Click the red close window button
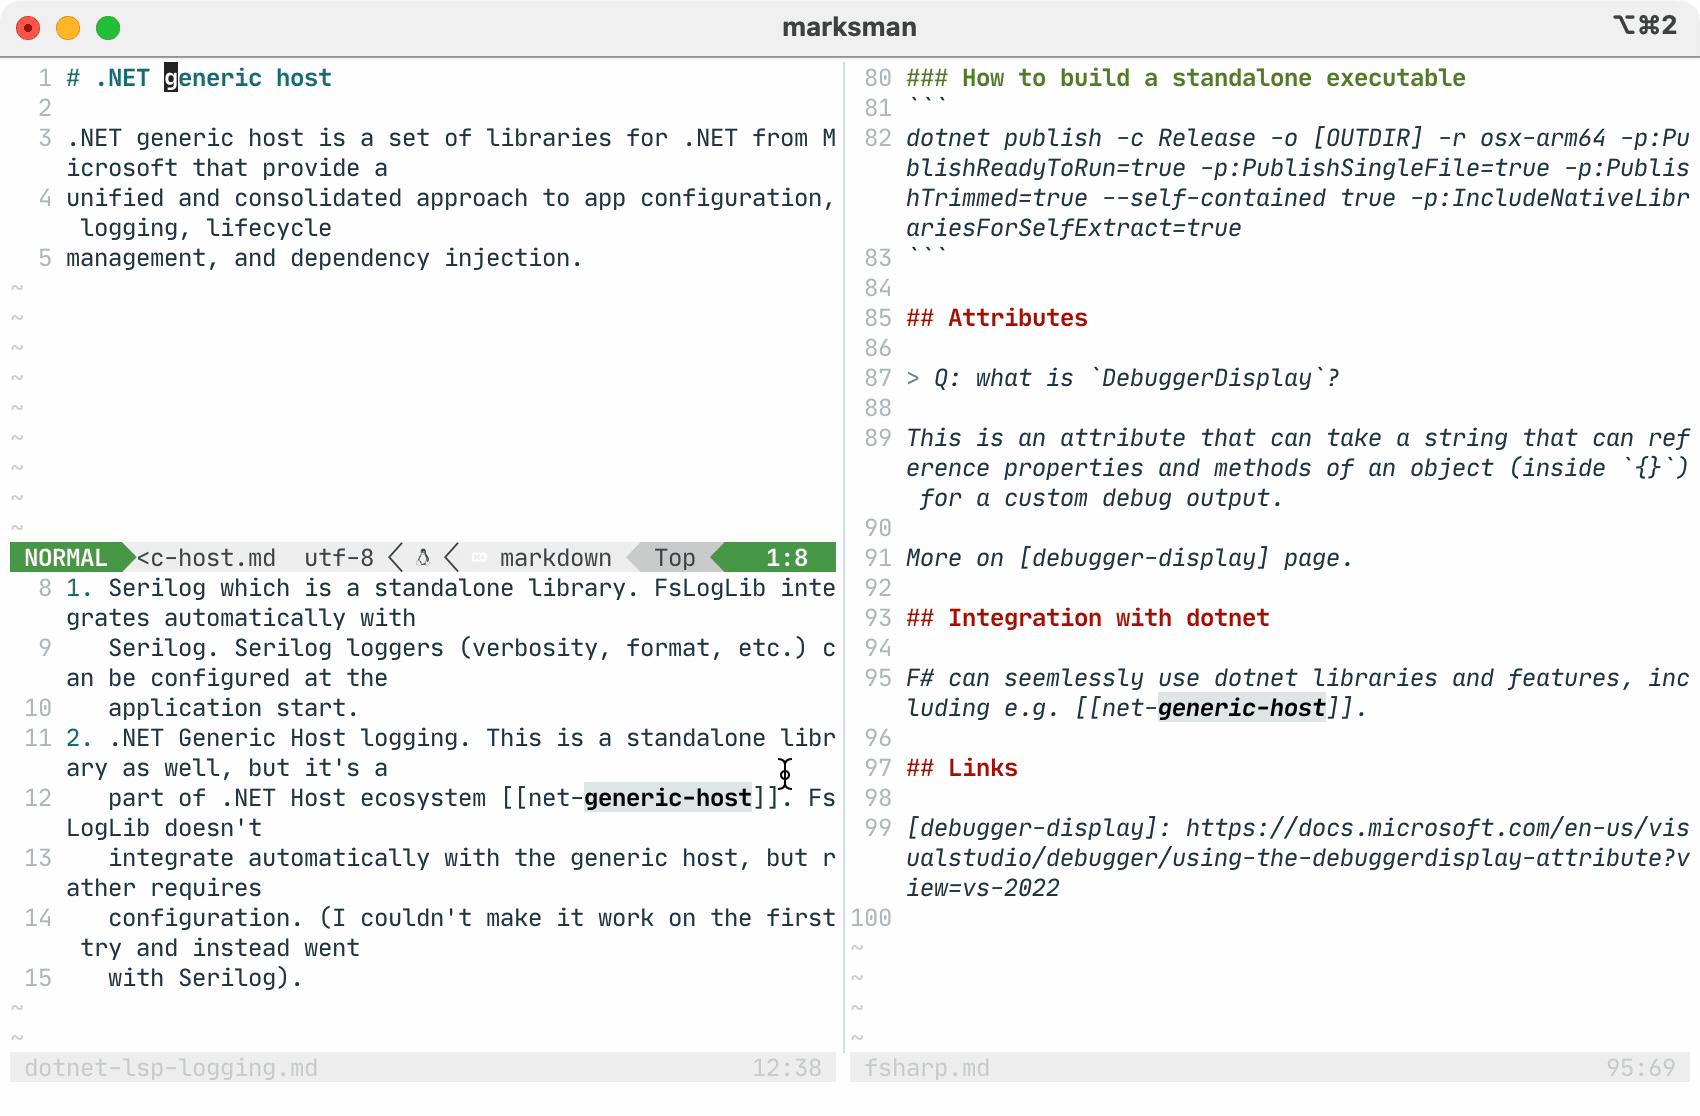The width and height of the screenshot is (1700, 1116). pos(28,28)
